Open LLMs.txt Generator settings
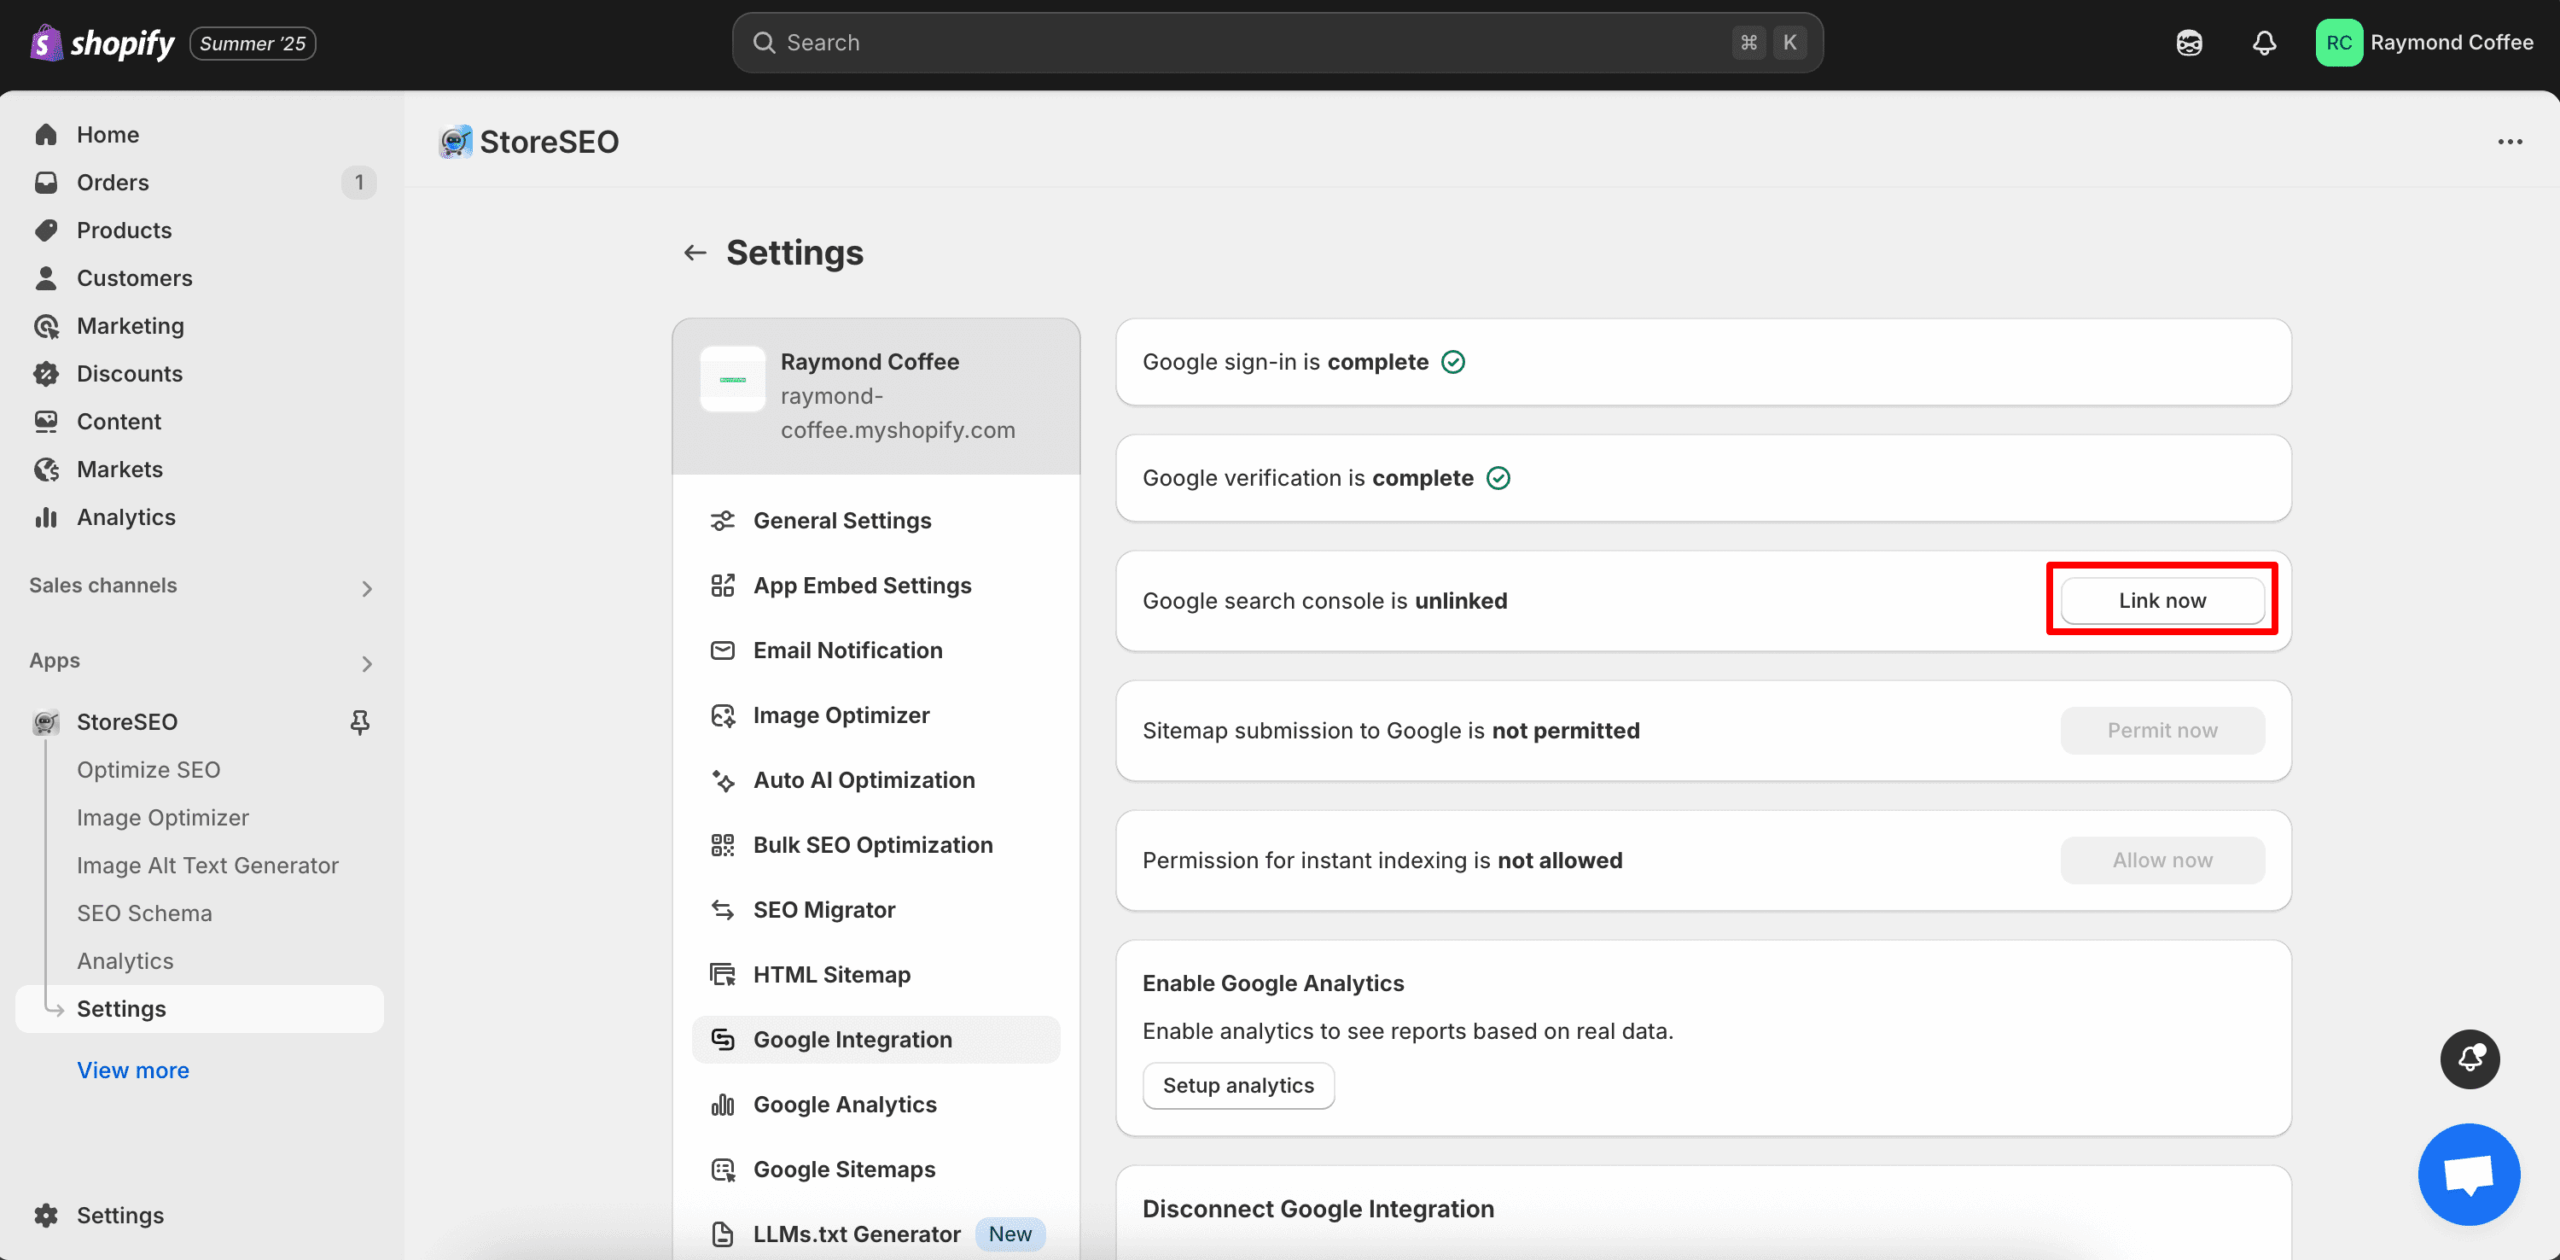Viewport: 2560px width, 1260px height. click(875, 1235)
